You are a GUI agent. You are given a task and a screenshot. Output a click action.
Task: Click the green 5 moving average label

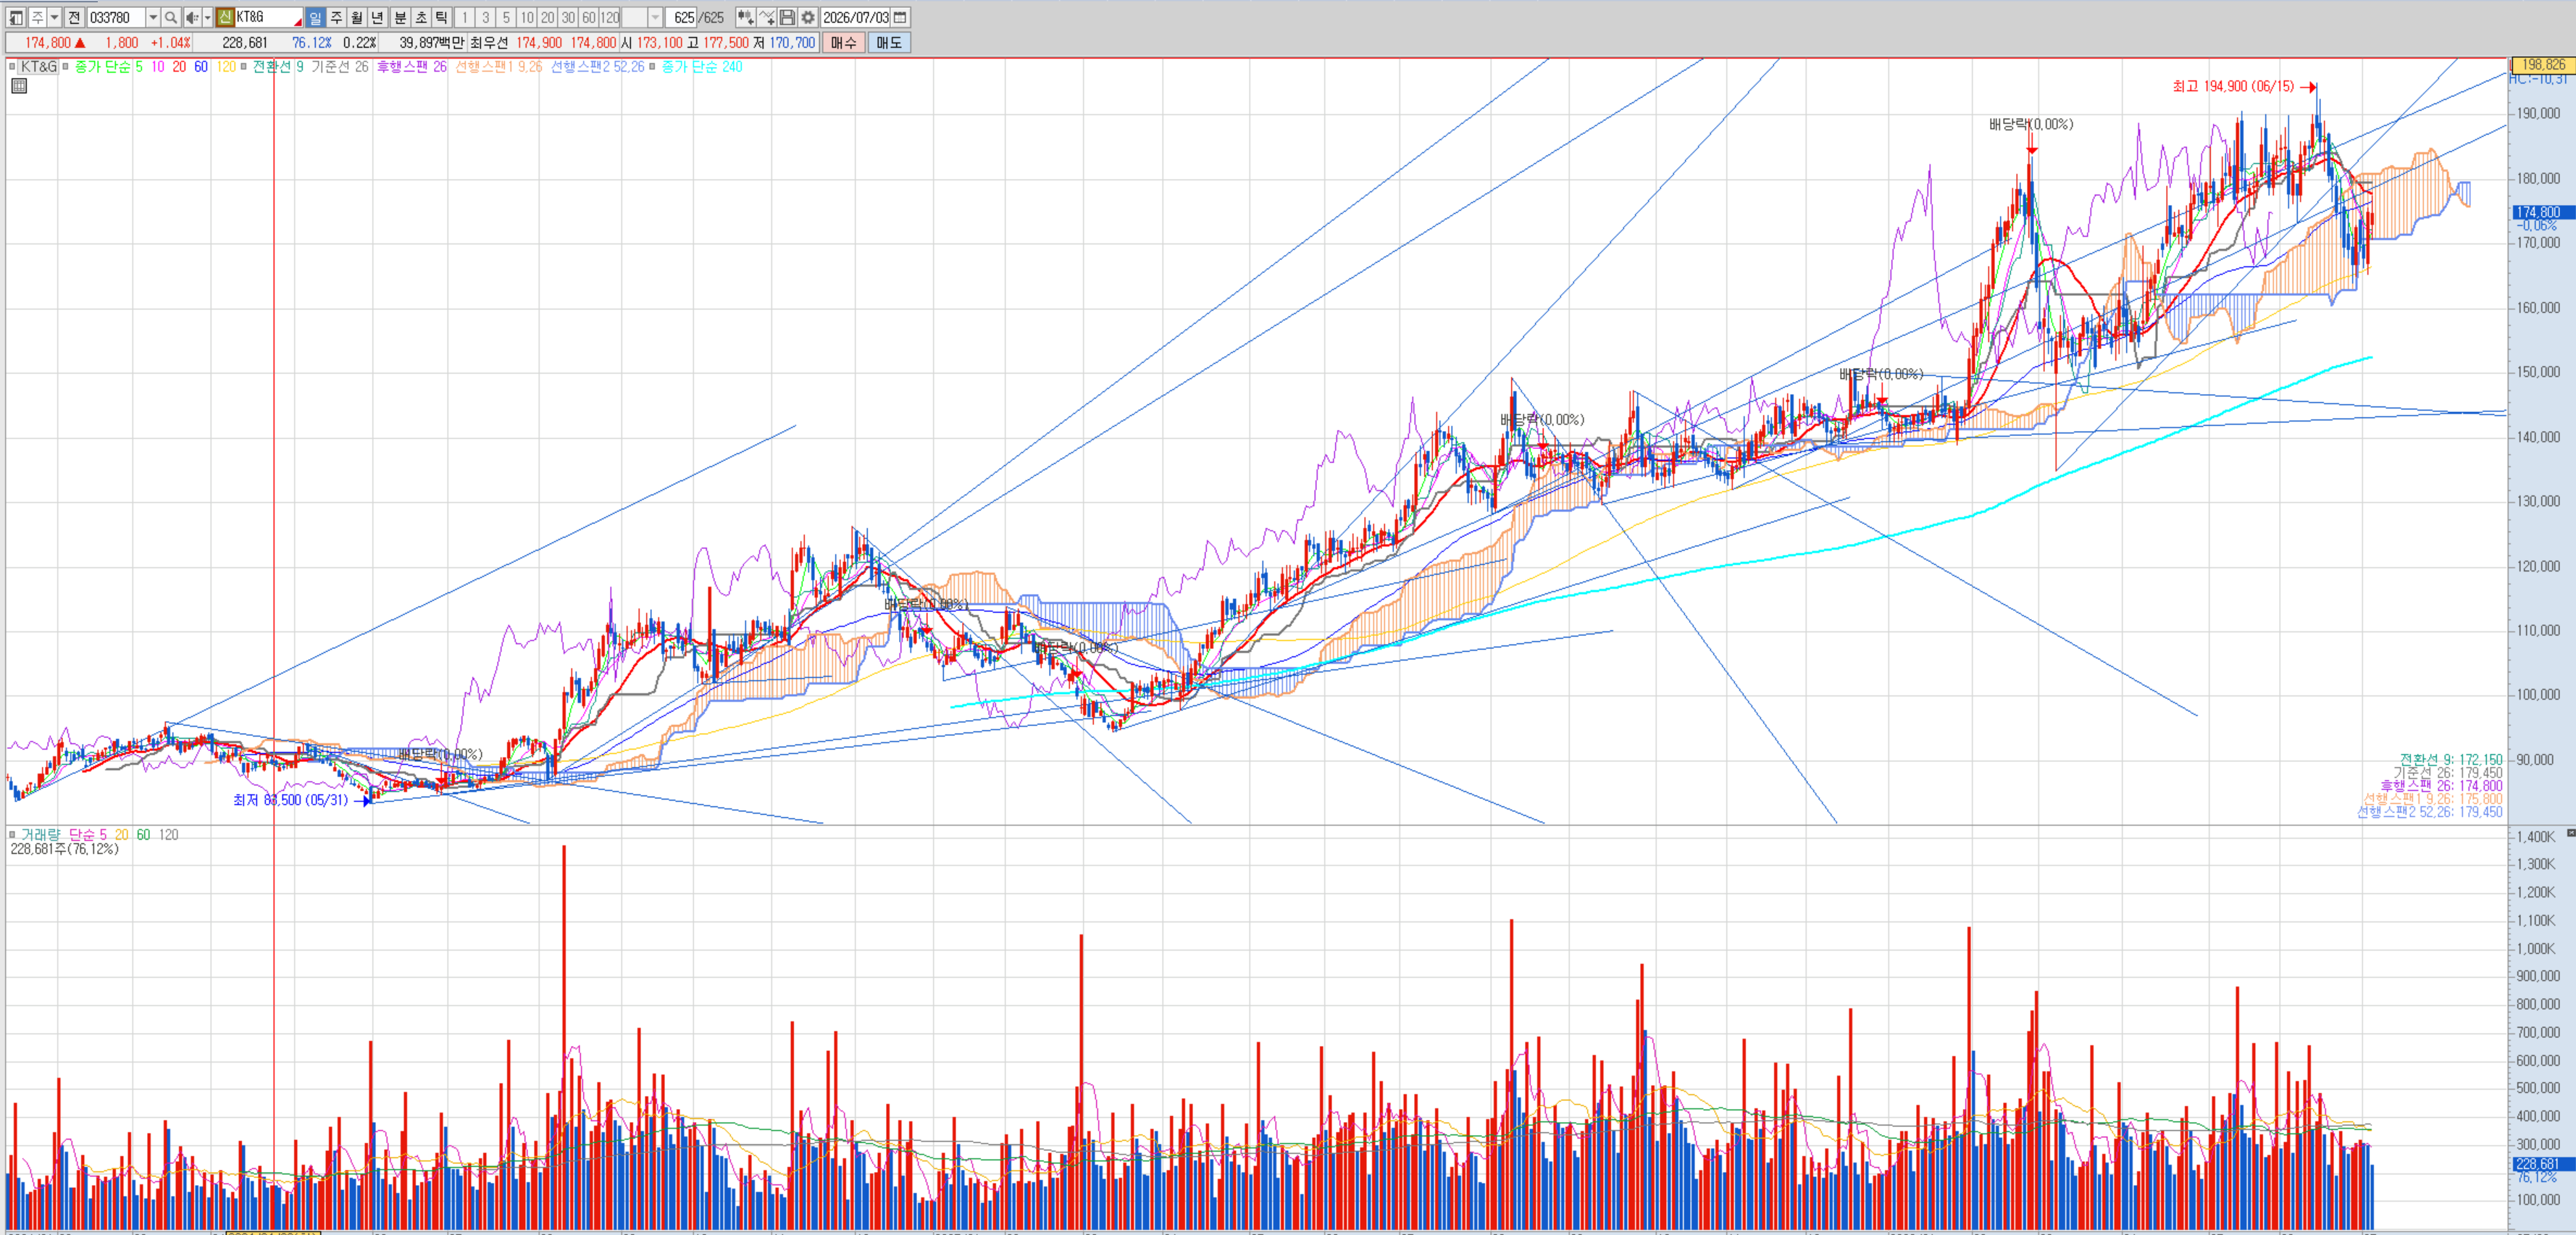[138, 67]
